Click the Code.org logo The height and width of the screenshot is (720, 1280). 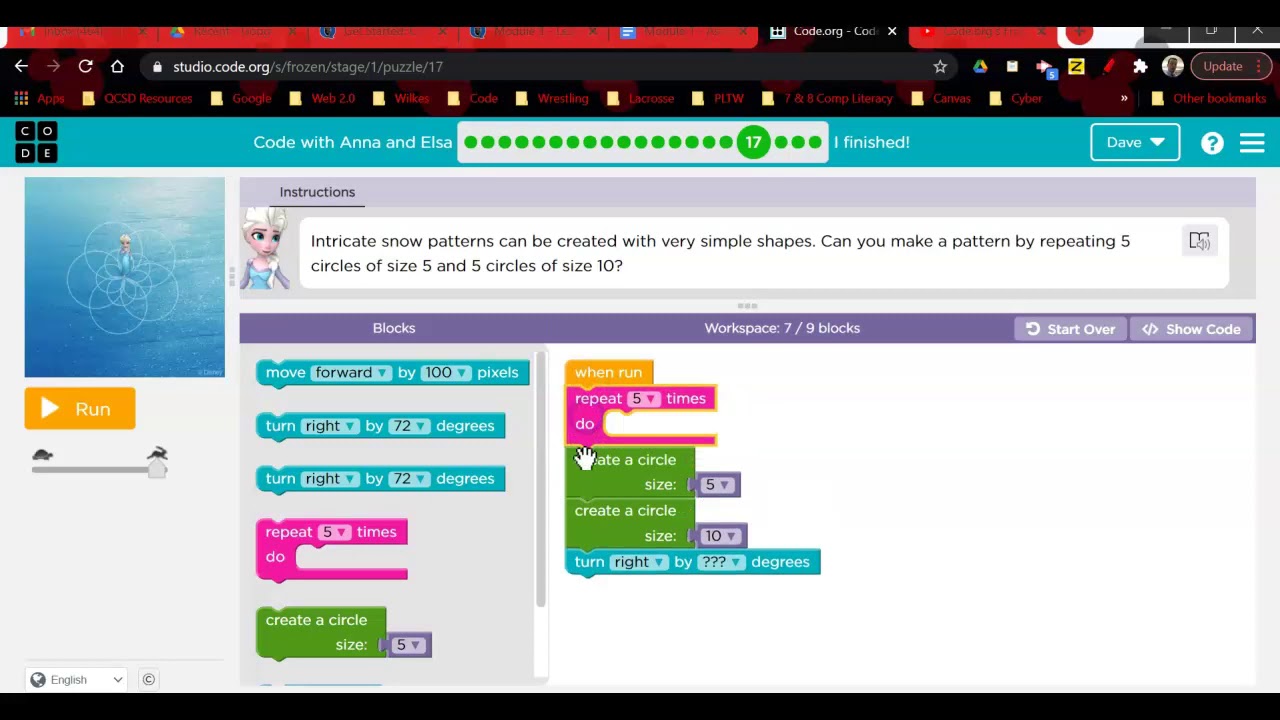[x=36, y=142]
